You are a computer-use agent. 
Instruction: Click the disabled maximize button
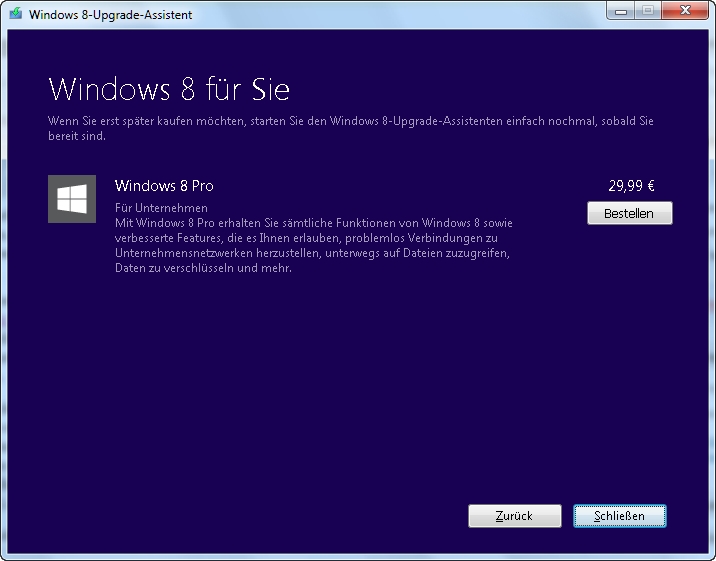(x=648, y=10)
